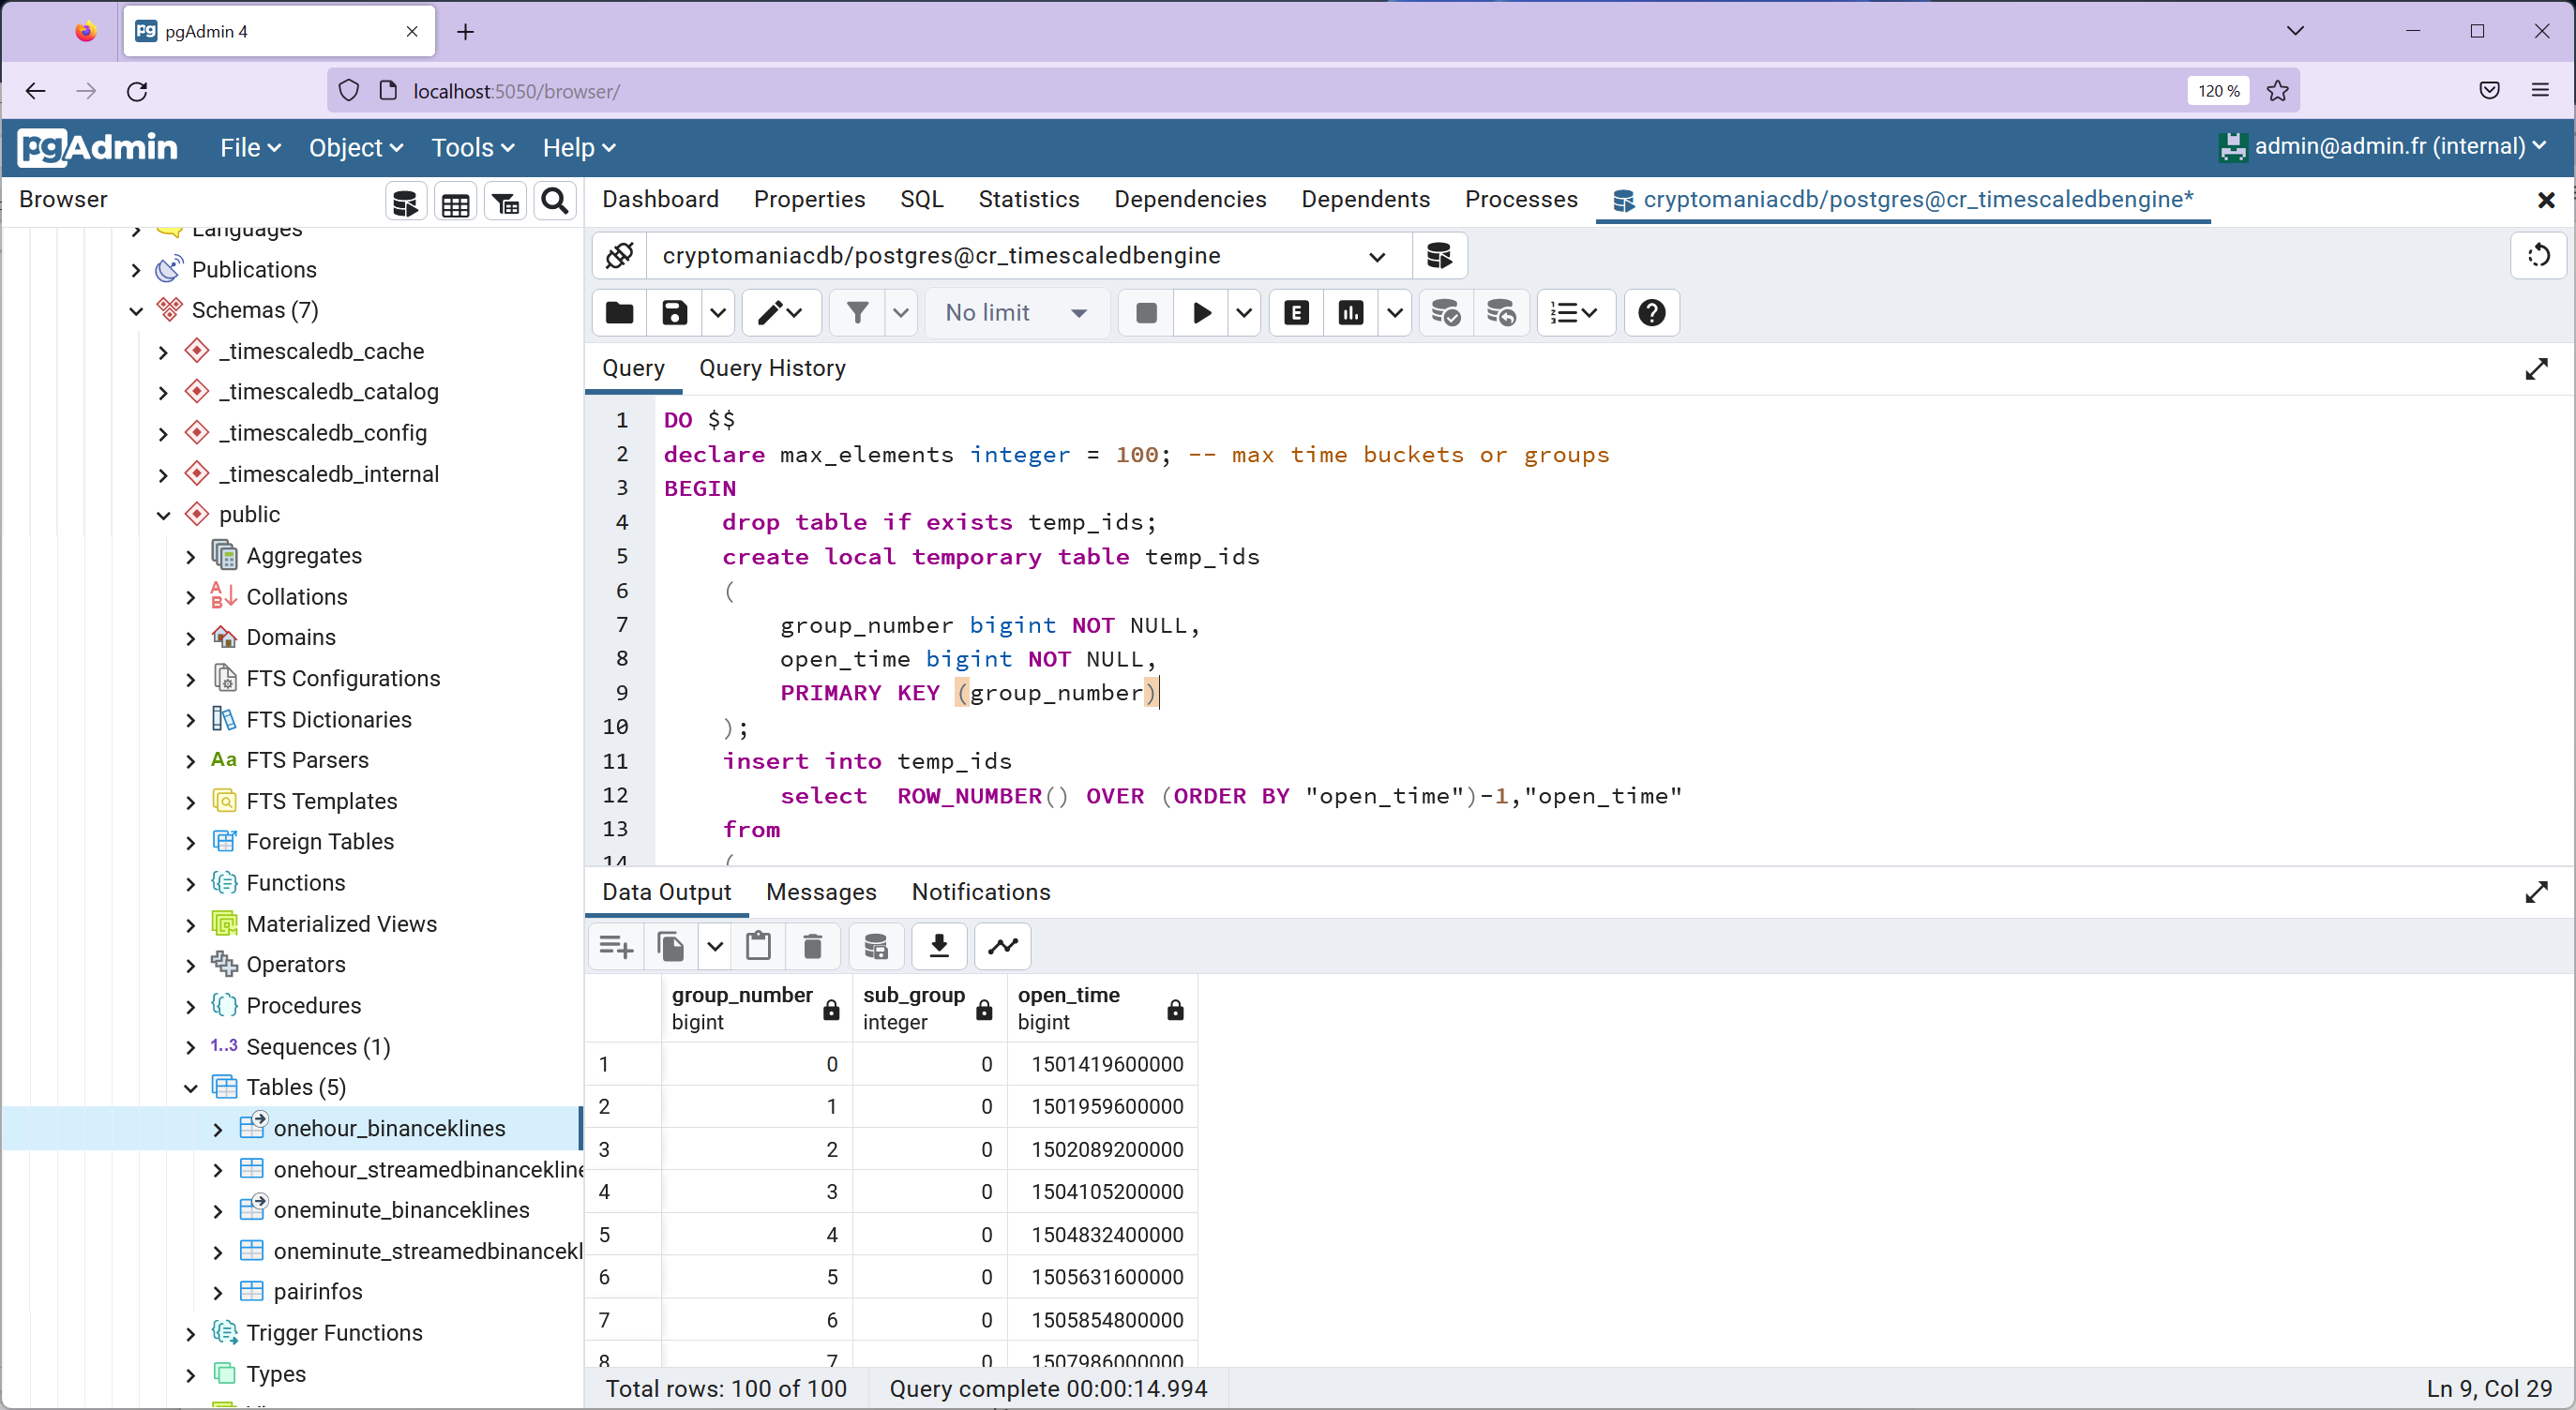Click the Explain (E) button
The image size is (2576, 1410).
[1297, 313]
